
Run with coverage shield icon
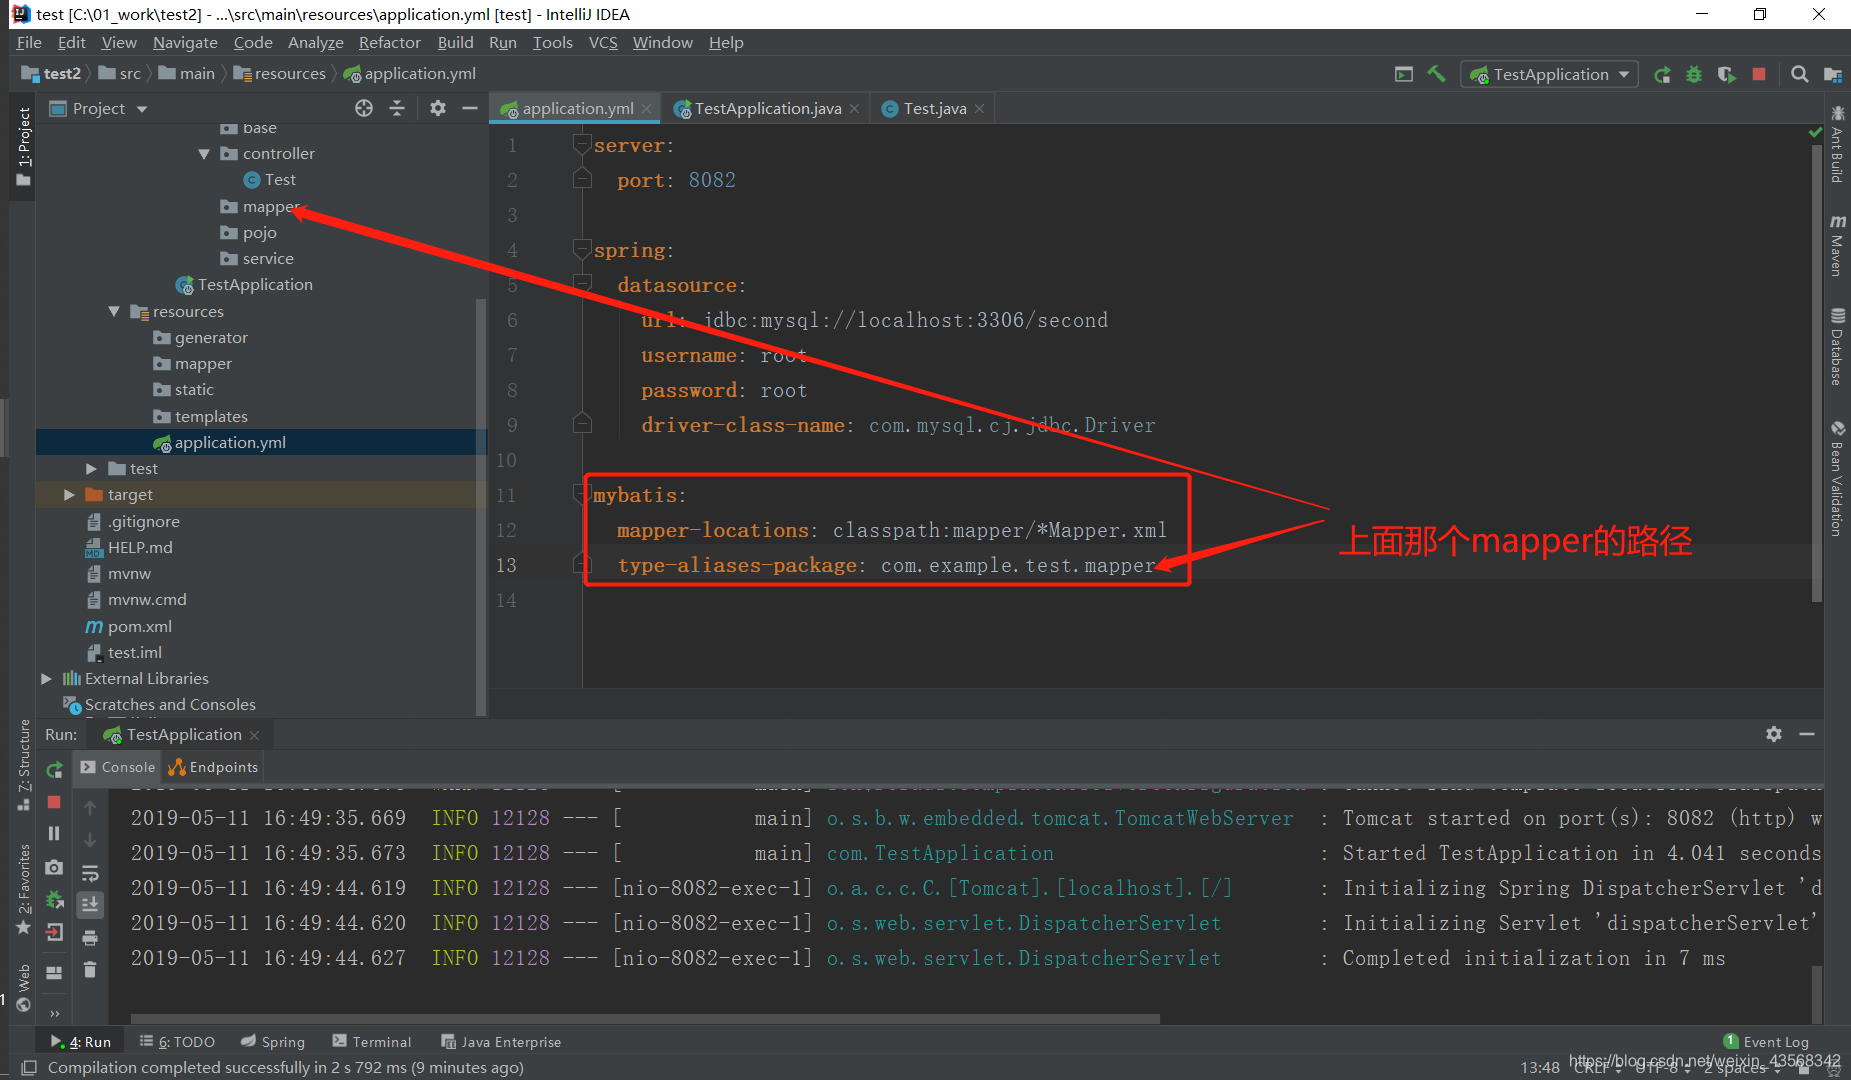(x=1726, y=74)
